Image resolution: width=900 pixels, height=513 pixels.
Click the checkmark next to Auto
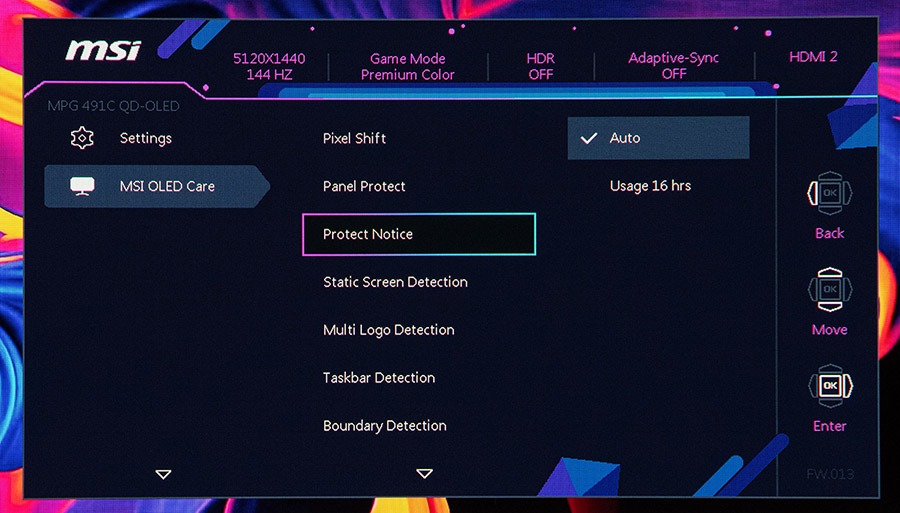point(589,138)
